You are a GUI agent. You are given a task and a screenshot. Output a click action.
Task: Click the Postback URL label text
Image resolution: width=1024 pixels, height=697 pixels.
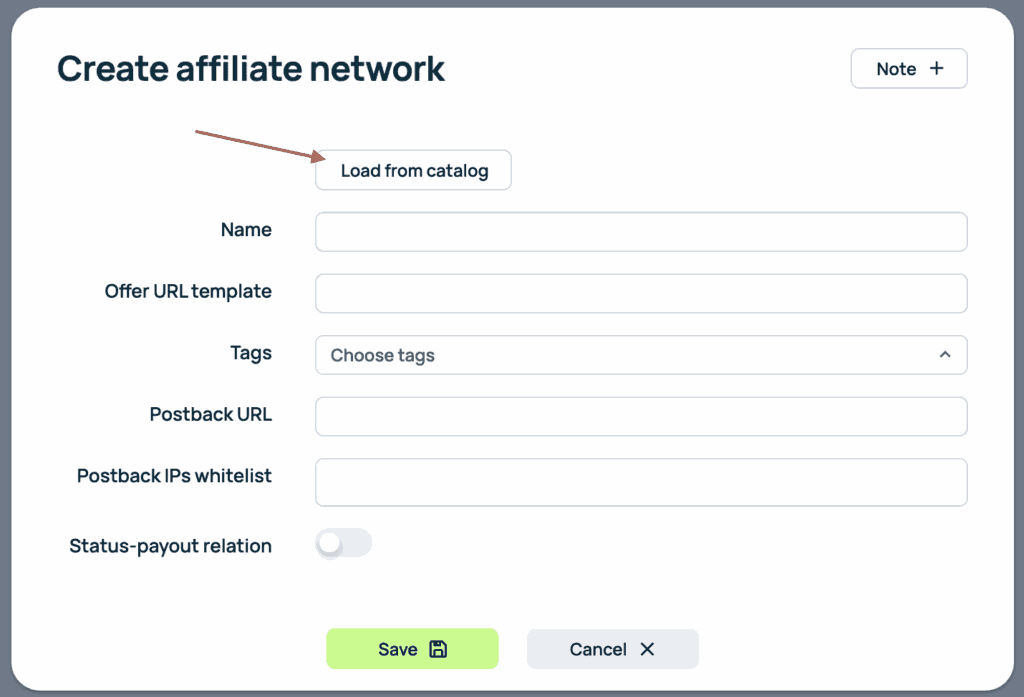coord(210,414)
